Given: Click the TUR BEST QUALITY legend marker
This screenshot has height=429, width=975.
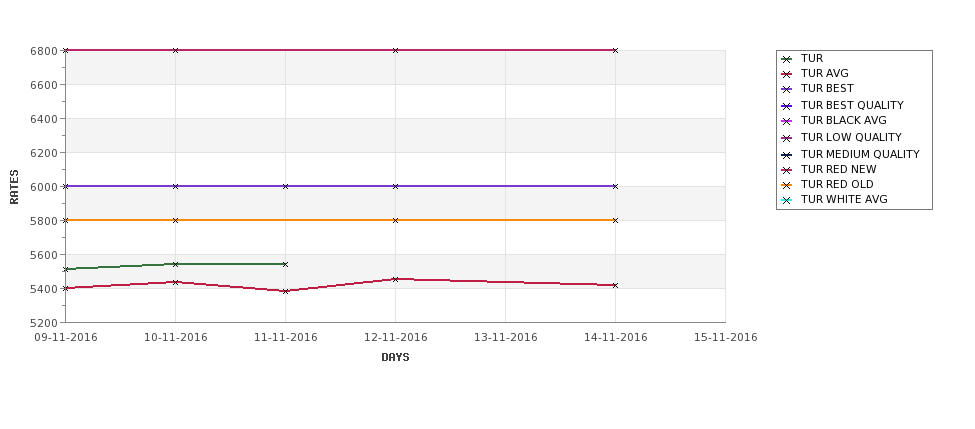Looking at the screenshot, I should [x=787, y=106].
